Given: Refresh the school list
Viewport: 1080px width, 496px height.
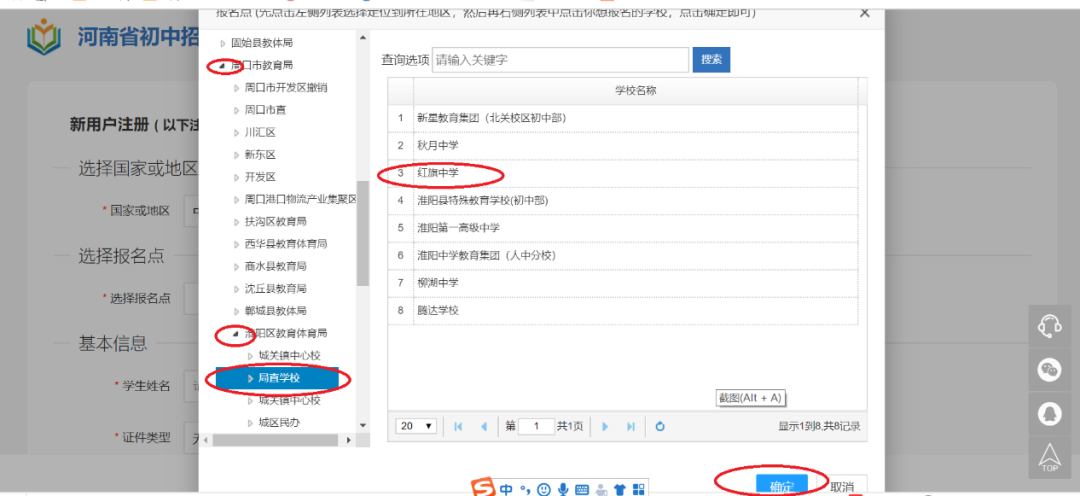Looking at the screenshot, I should point(660,426).
